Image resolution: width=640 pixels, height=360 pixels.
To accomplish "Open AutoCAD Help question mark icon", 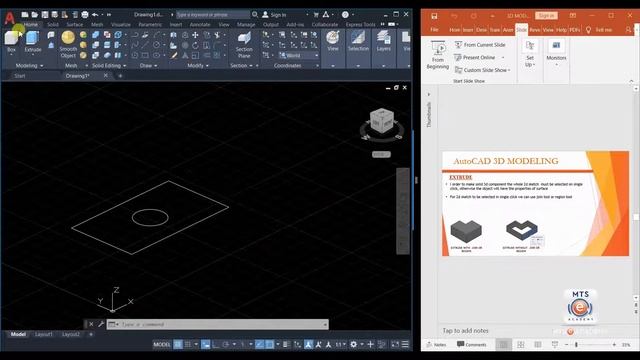I will tap(345, 15).
